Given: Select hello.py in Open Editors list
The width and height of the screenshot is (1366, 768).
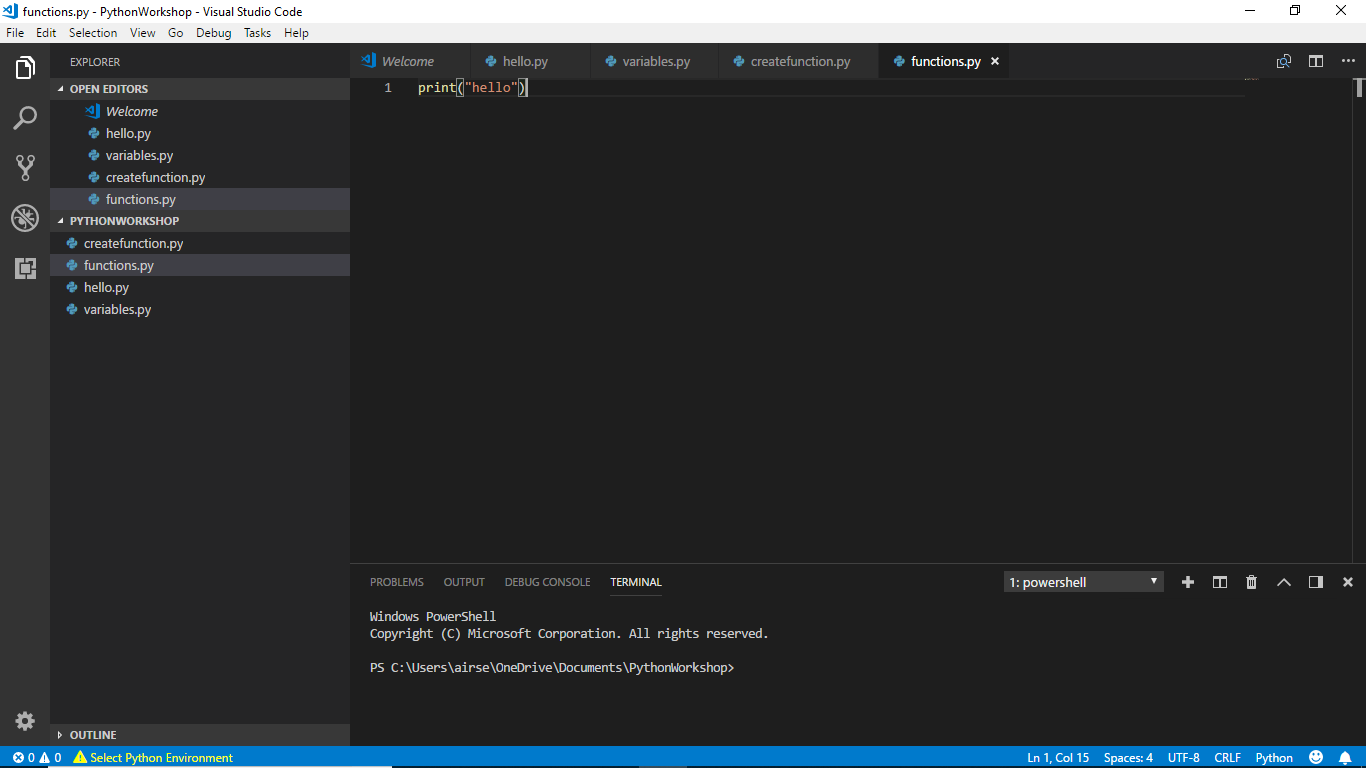Looking at the screenshot, I should (x=200, y=133).
